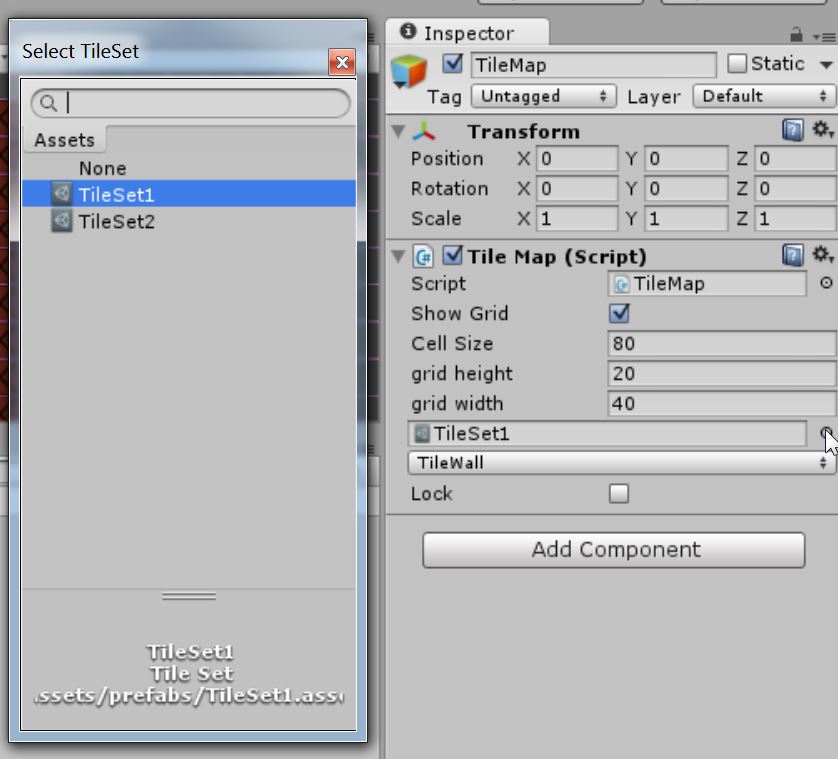The width and height of the screenshot is (838, 759).
Task: Click the Scale X field
Action: tap(577, 219)
